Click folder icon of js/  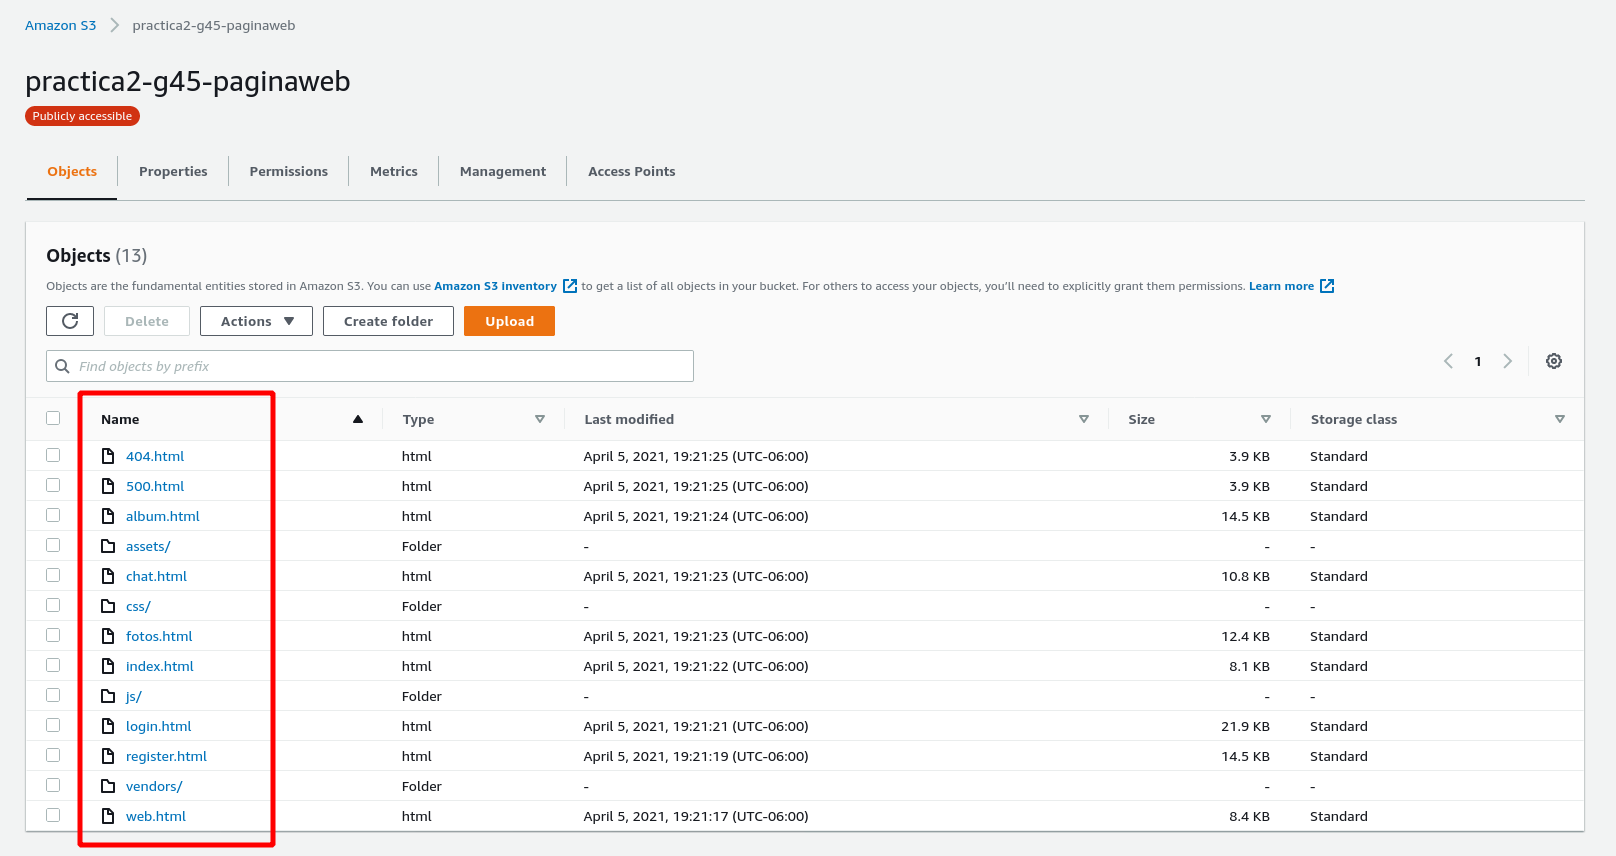pyautogui.click(x=108, y=696)
